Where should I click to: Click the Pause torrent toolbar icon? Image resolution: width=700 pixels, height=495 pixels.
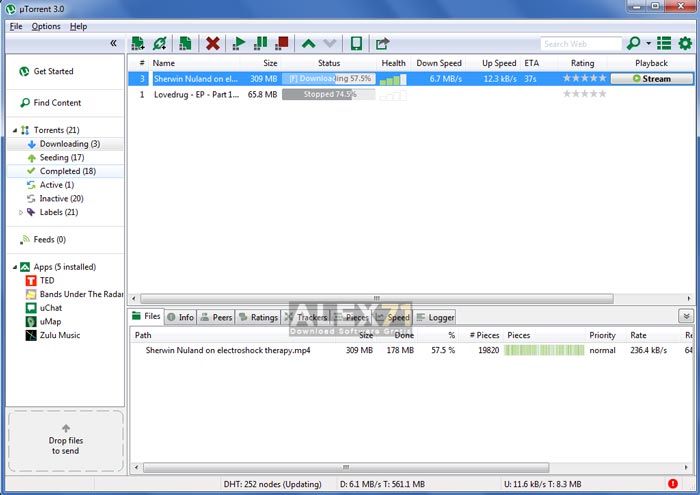point(260,43)
